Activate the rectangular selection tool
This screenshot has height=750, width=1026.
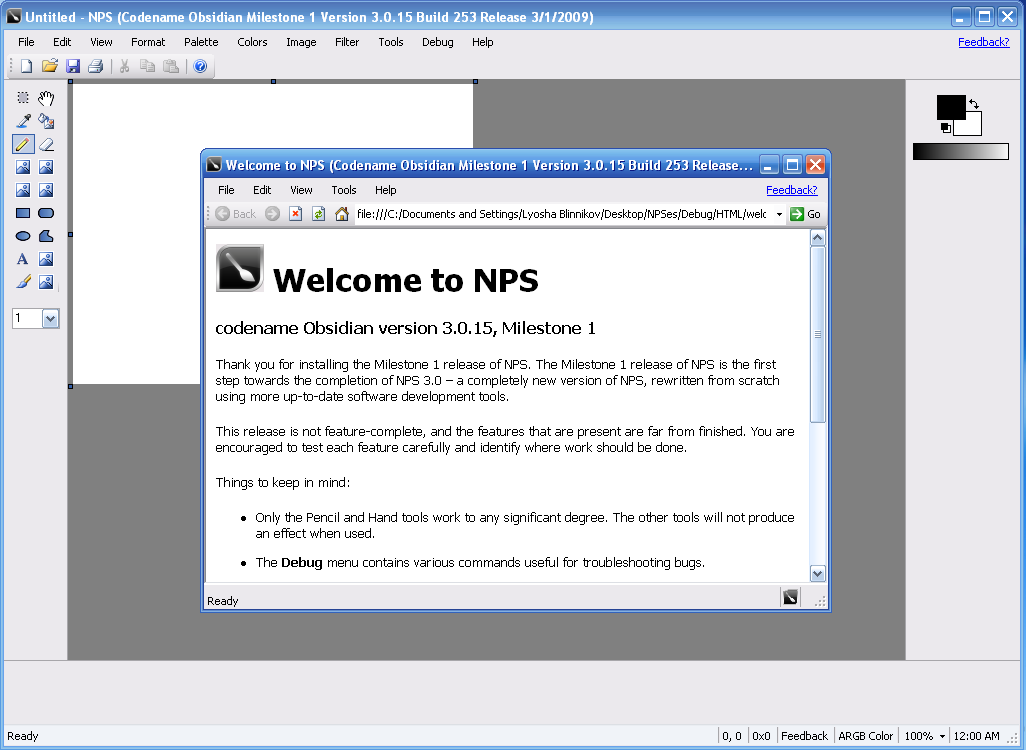point(22,98)
